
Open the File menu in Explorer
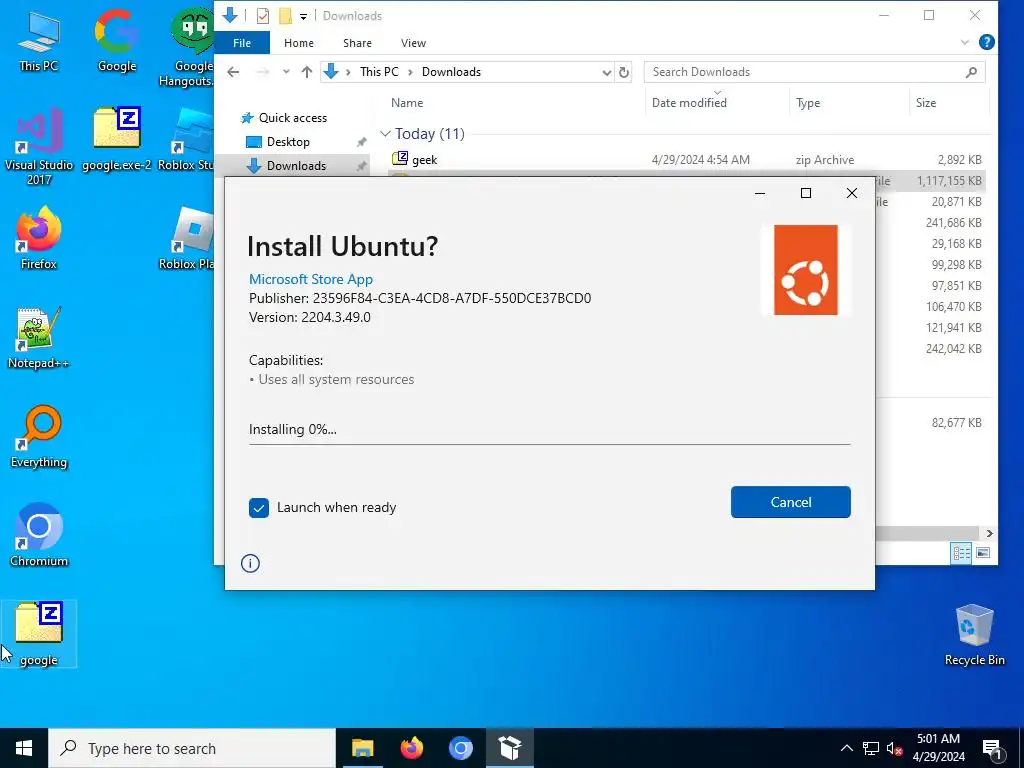tap(242, 43)
